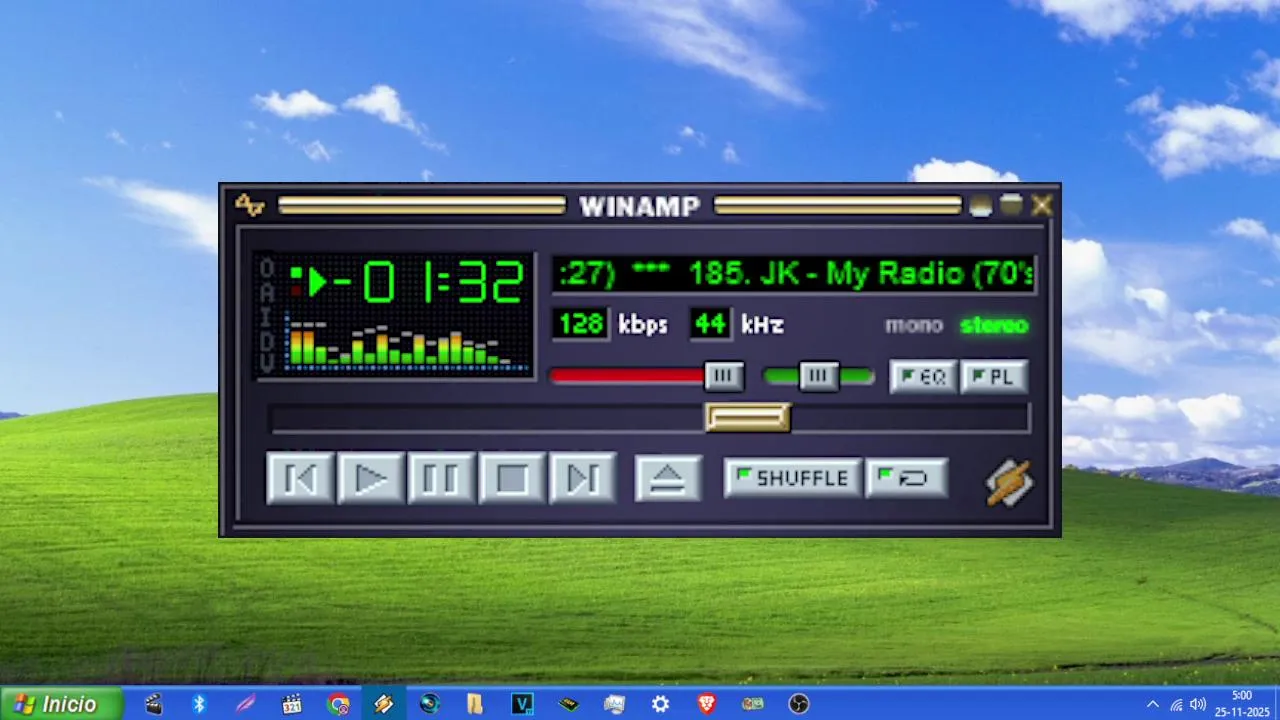Open the clapperboard app in taskbar
Image resolution: width=1280 pixels, height=720 pixels.
[153, 704]
